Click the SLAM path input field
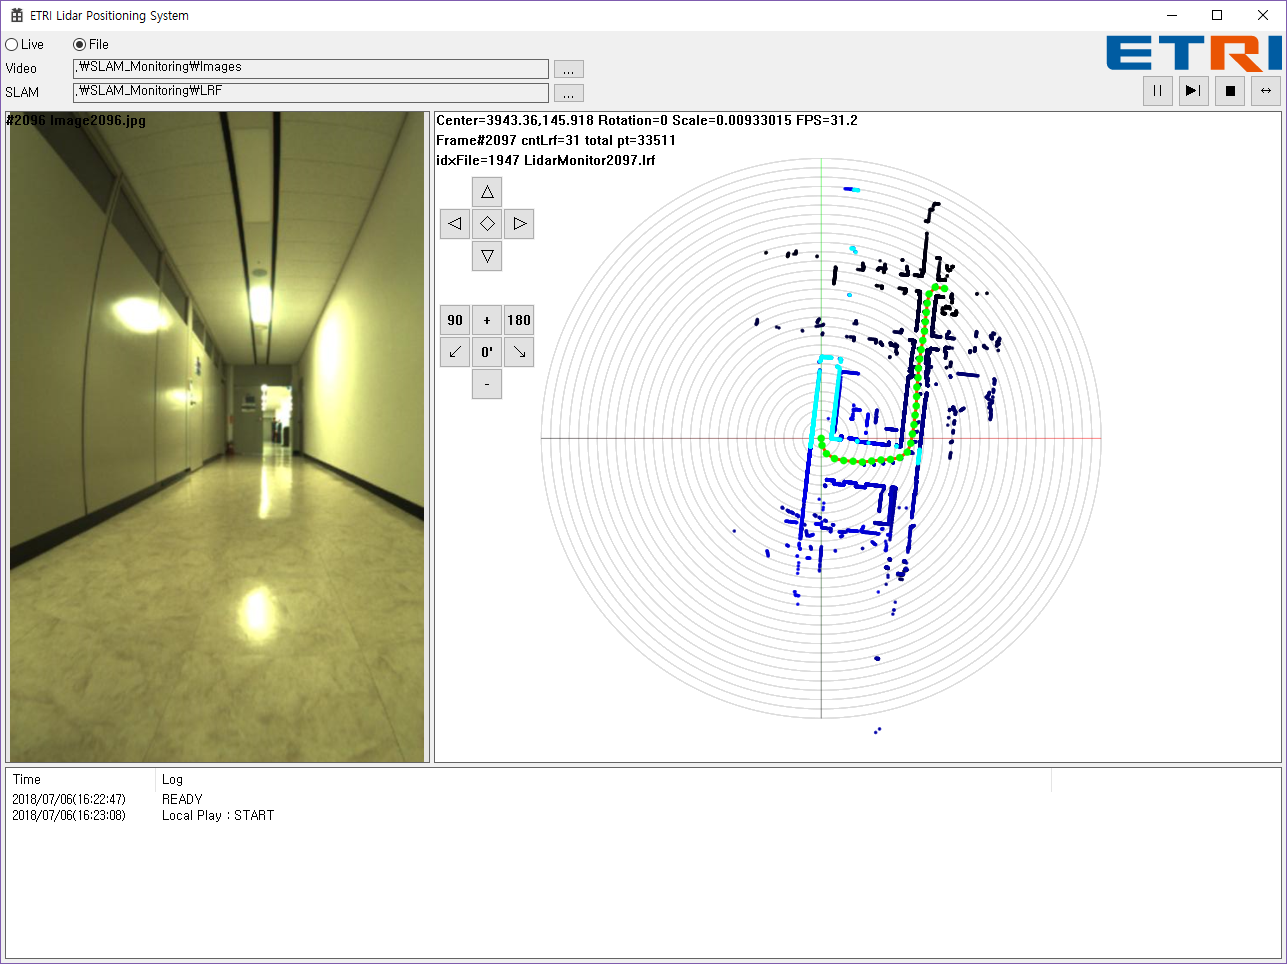Screen dimensions: 1287x964 click(310, 92)
